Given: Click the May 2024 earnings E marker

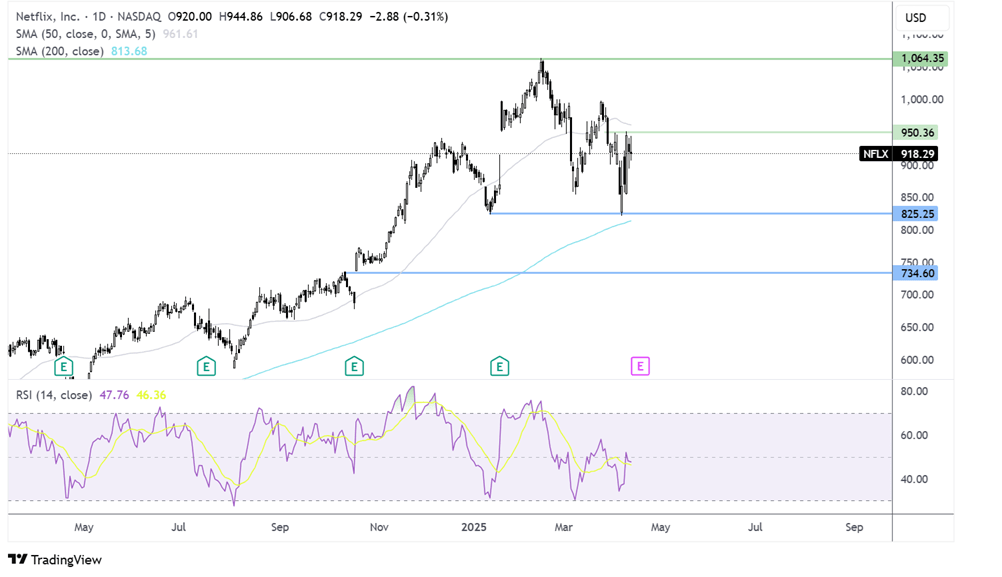Looking at the screenshot, I should 63,367.
